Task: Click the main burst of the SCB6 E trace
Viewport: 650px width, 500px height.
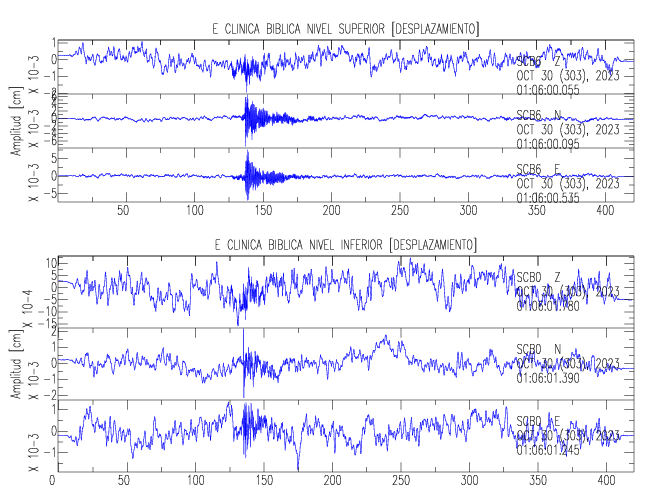Action: coord(251,175)
